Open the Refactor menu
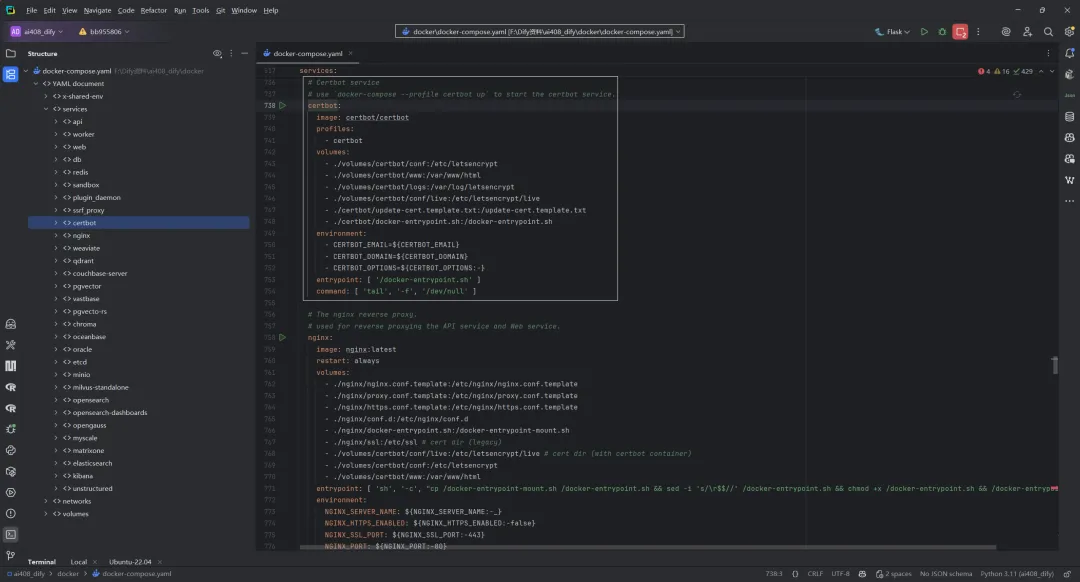This screenshot has height=582, width=1080. [x=154, y=10]
